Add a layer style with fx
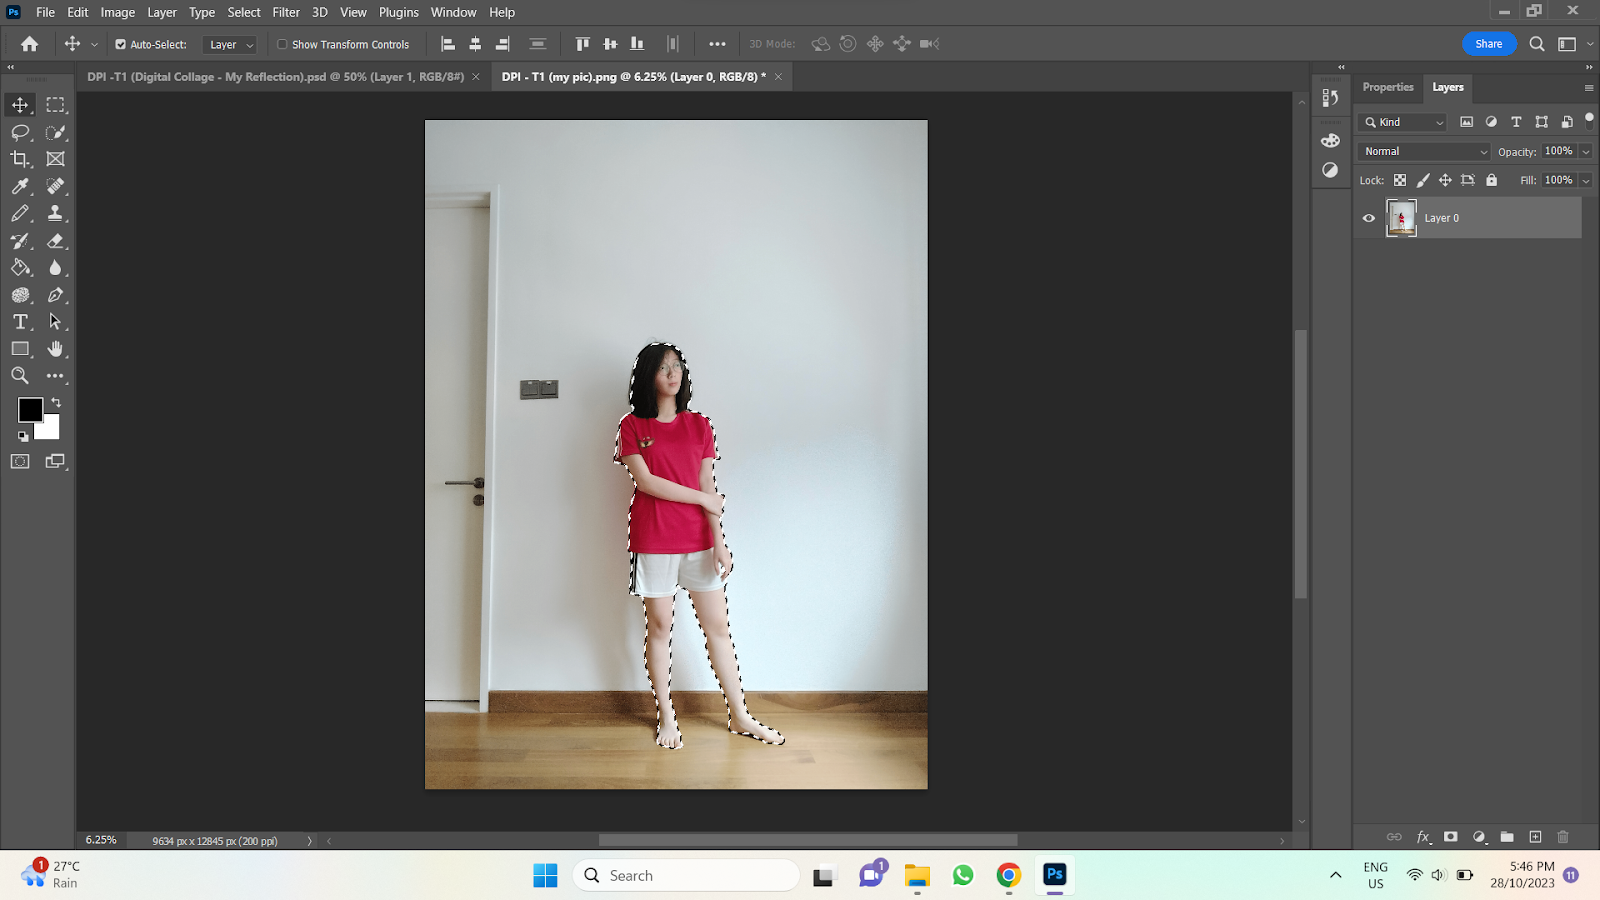The height and width of the screenshot is (900, 1600). tap(1423, 837)
